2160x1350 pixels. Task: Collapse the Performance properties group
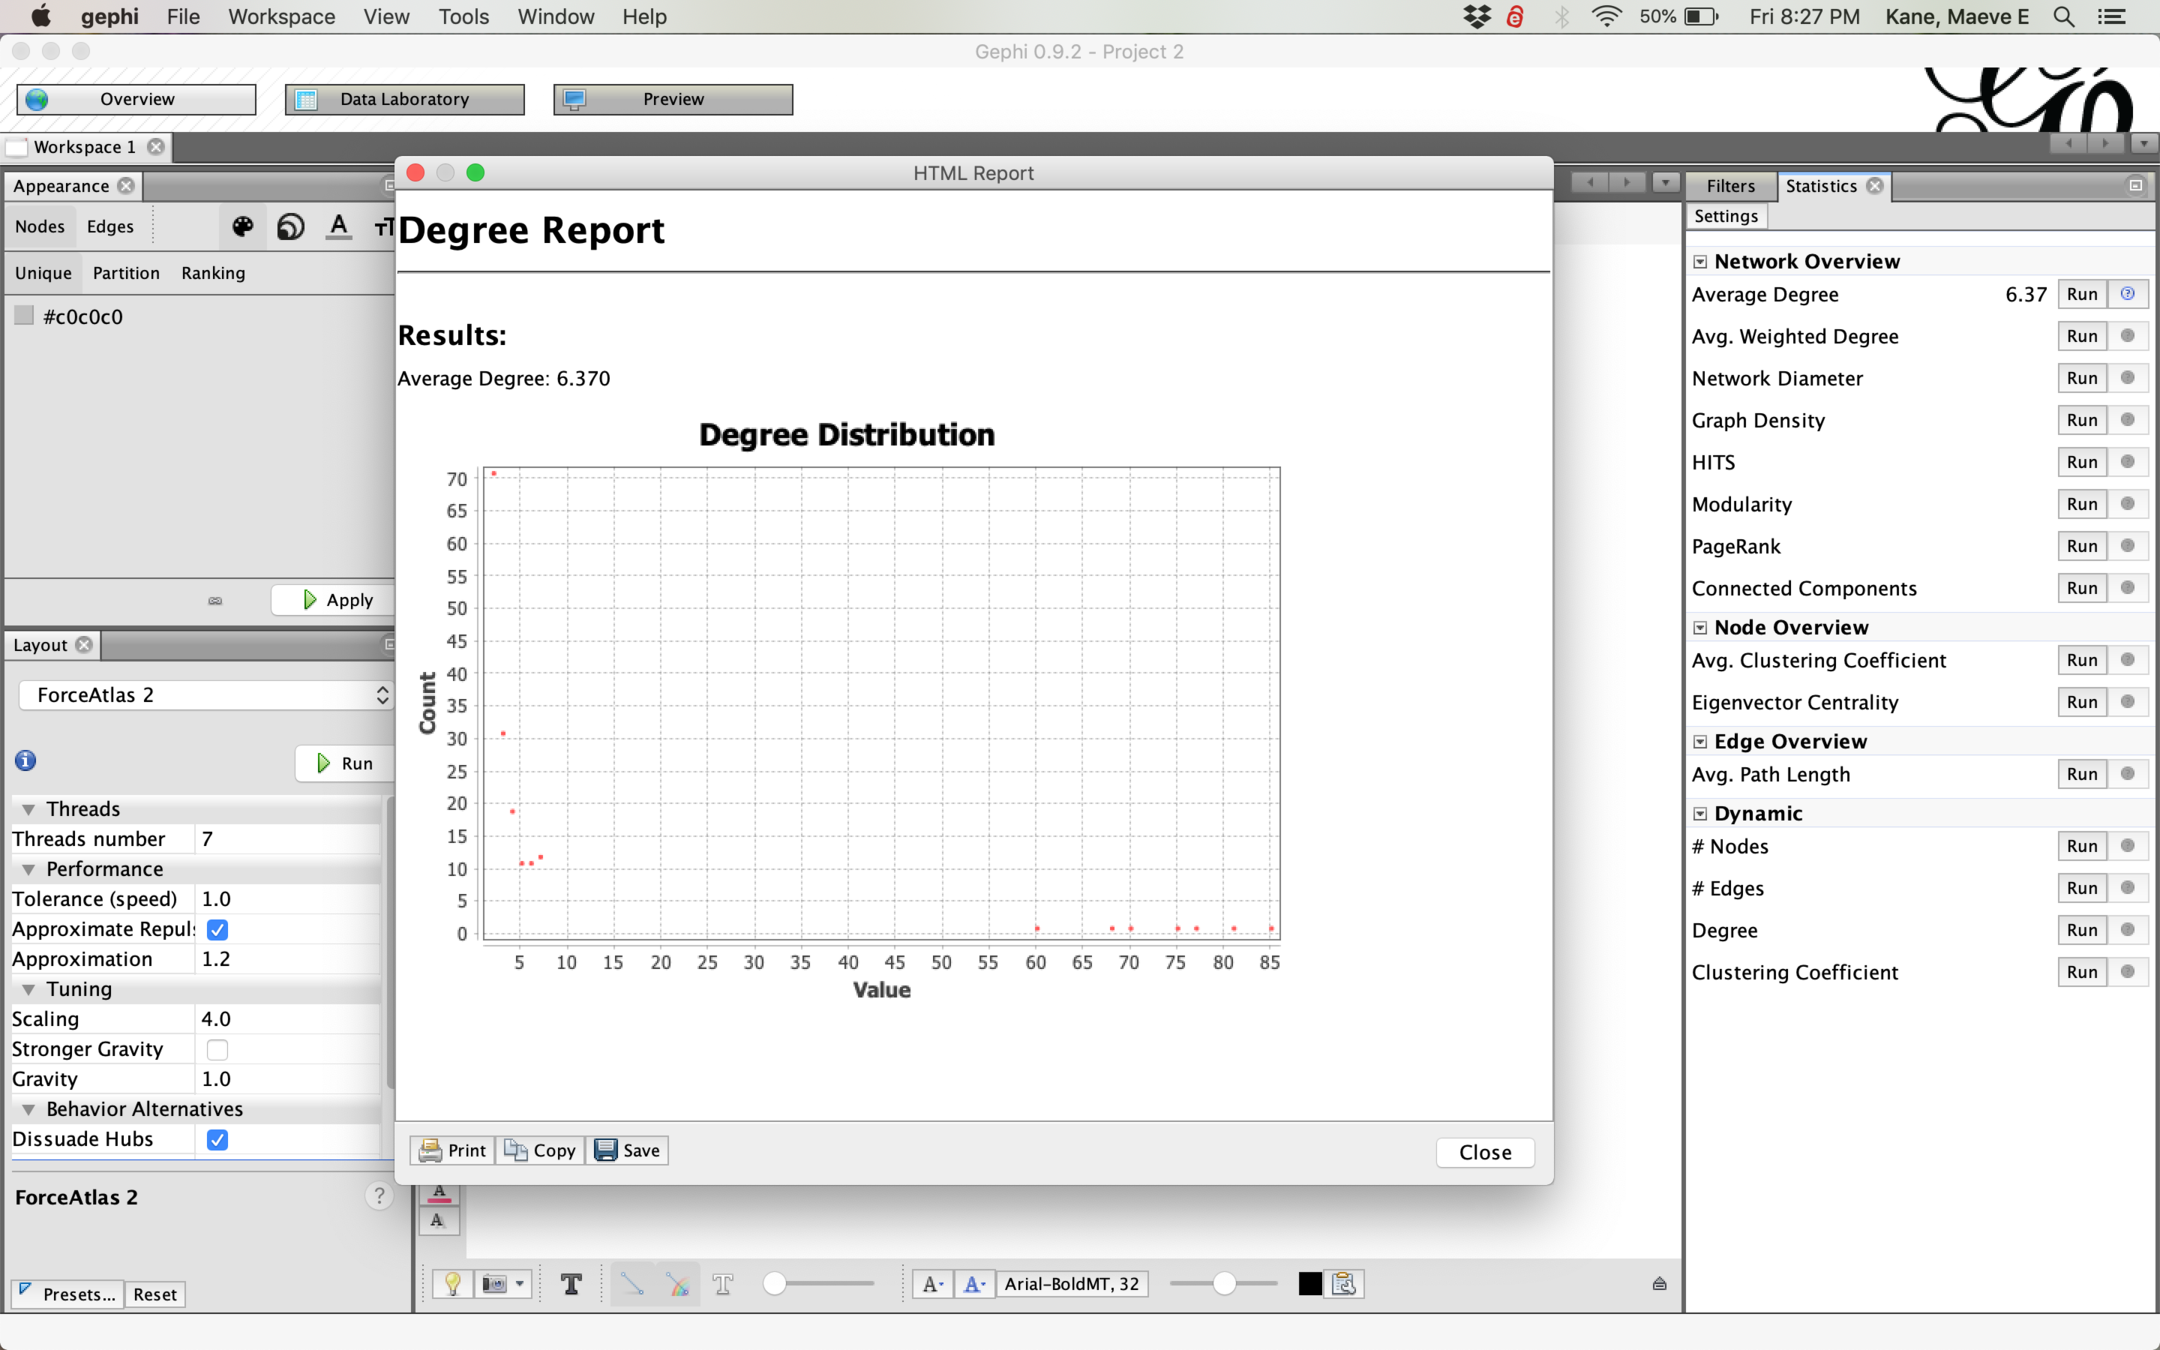click(29, 869)
